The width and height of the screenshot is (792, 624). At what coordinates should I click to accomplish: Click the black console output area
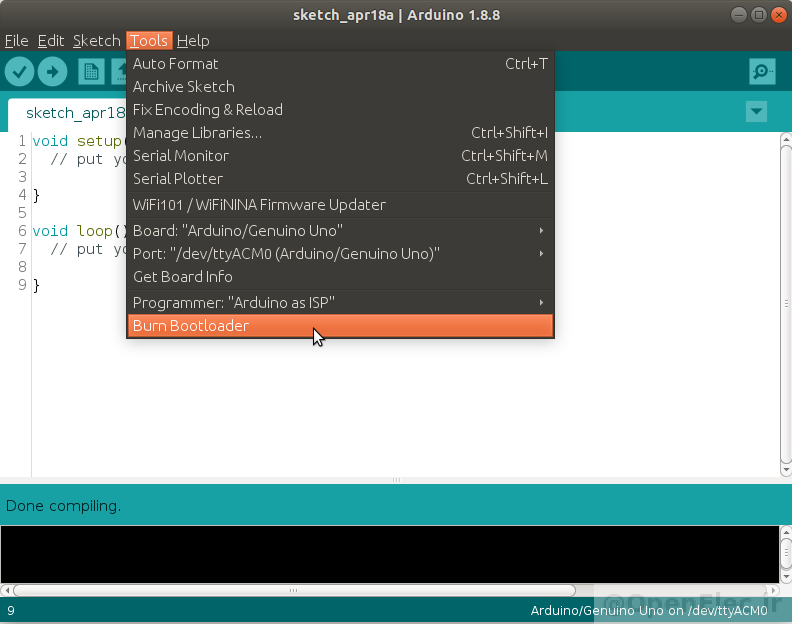pyautogui.click(x=390, y=554)
